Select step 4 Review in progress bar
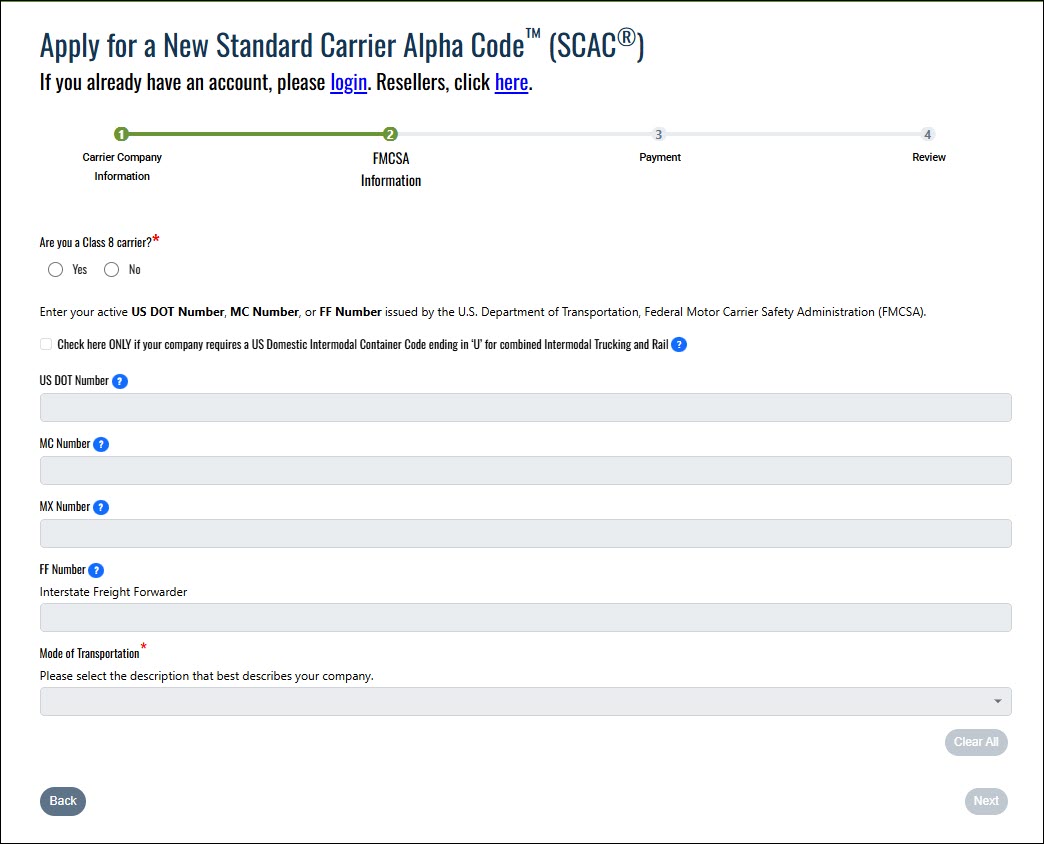The width and height of the screenshot is (1044, 844). click(x=928, y=134)
